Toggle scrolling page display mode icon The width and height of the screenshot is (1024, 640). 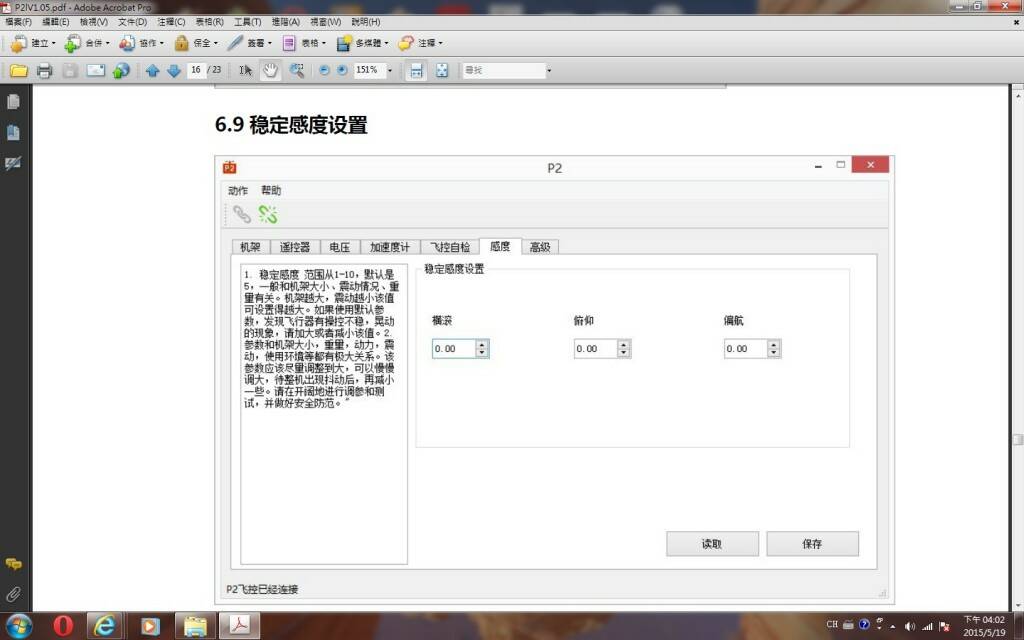click(416, 71)
